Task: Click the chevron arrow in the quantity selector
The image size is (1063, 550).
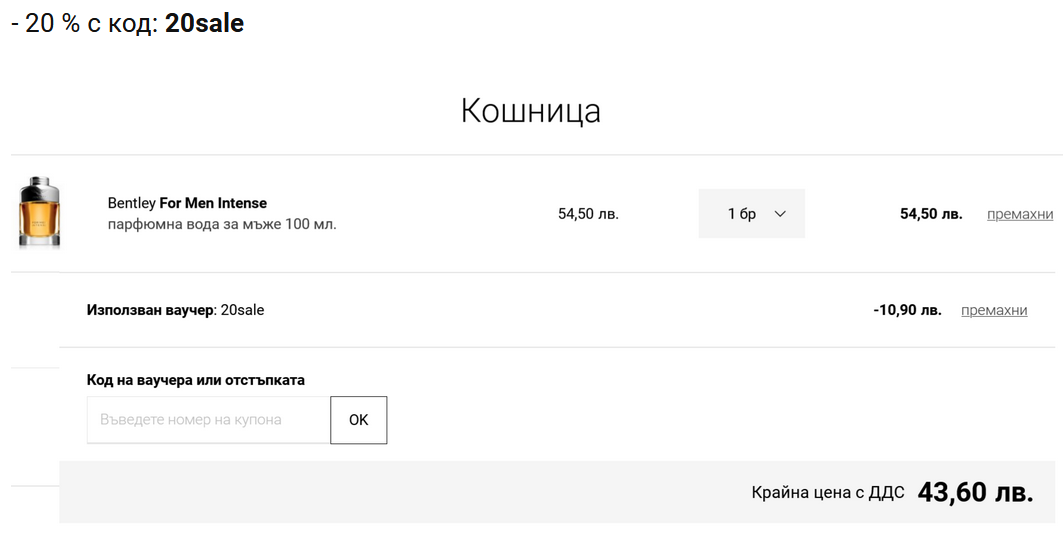Action: pyautogui.click(x=781, y=214)
